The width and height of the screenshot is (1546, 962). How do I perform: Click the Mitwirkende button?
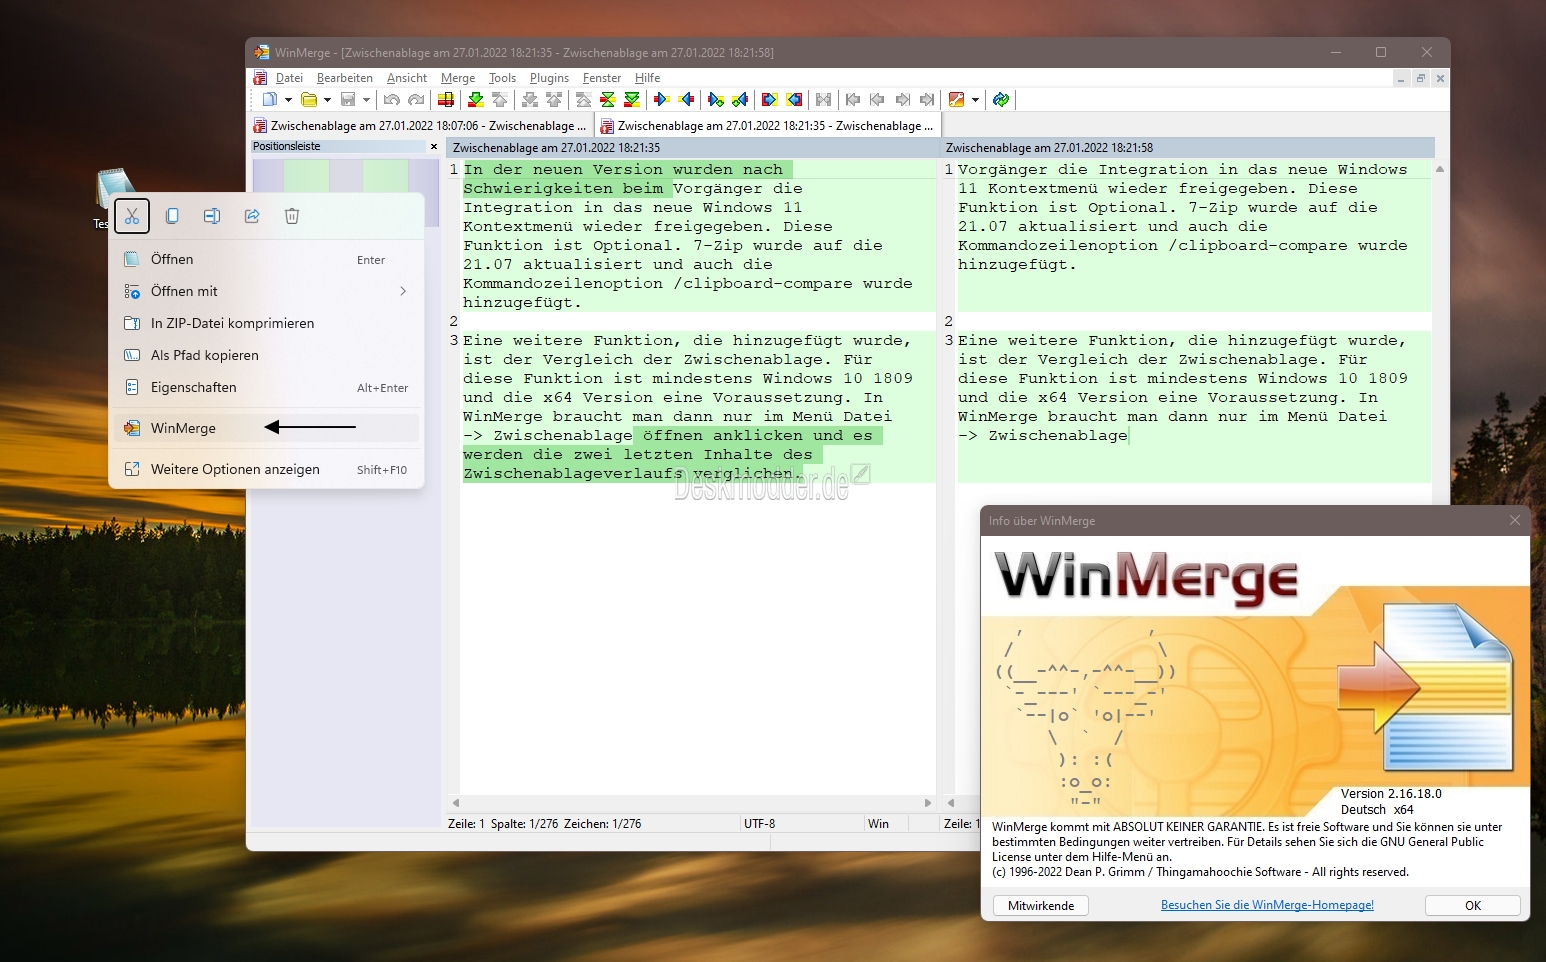(1041, 905)
